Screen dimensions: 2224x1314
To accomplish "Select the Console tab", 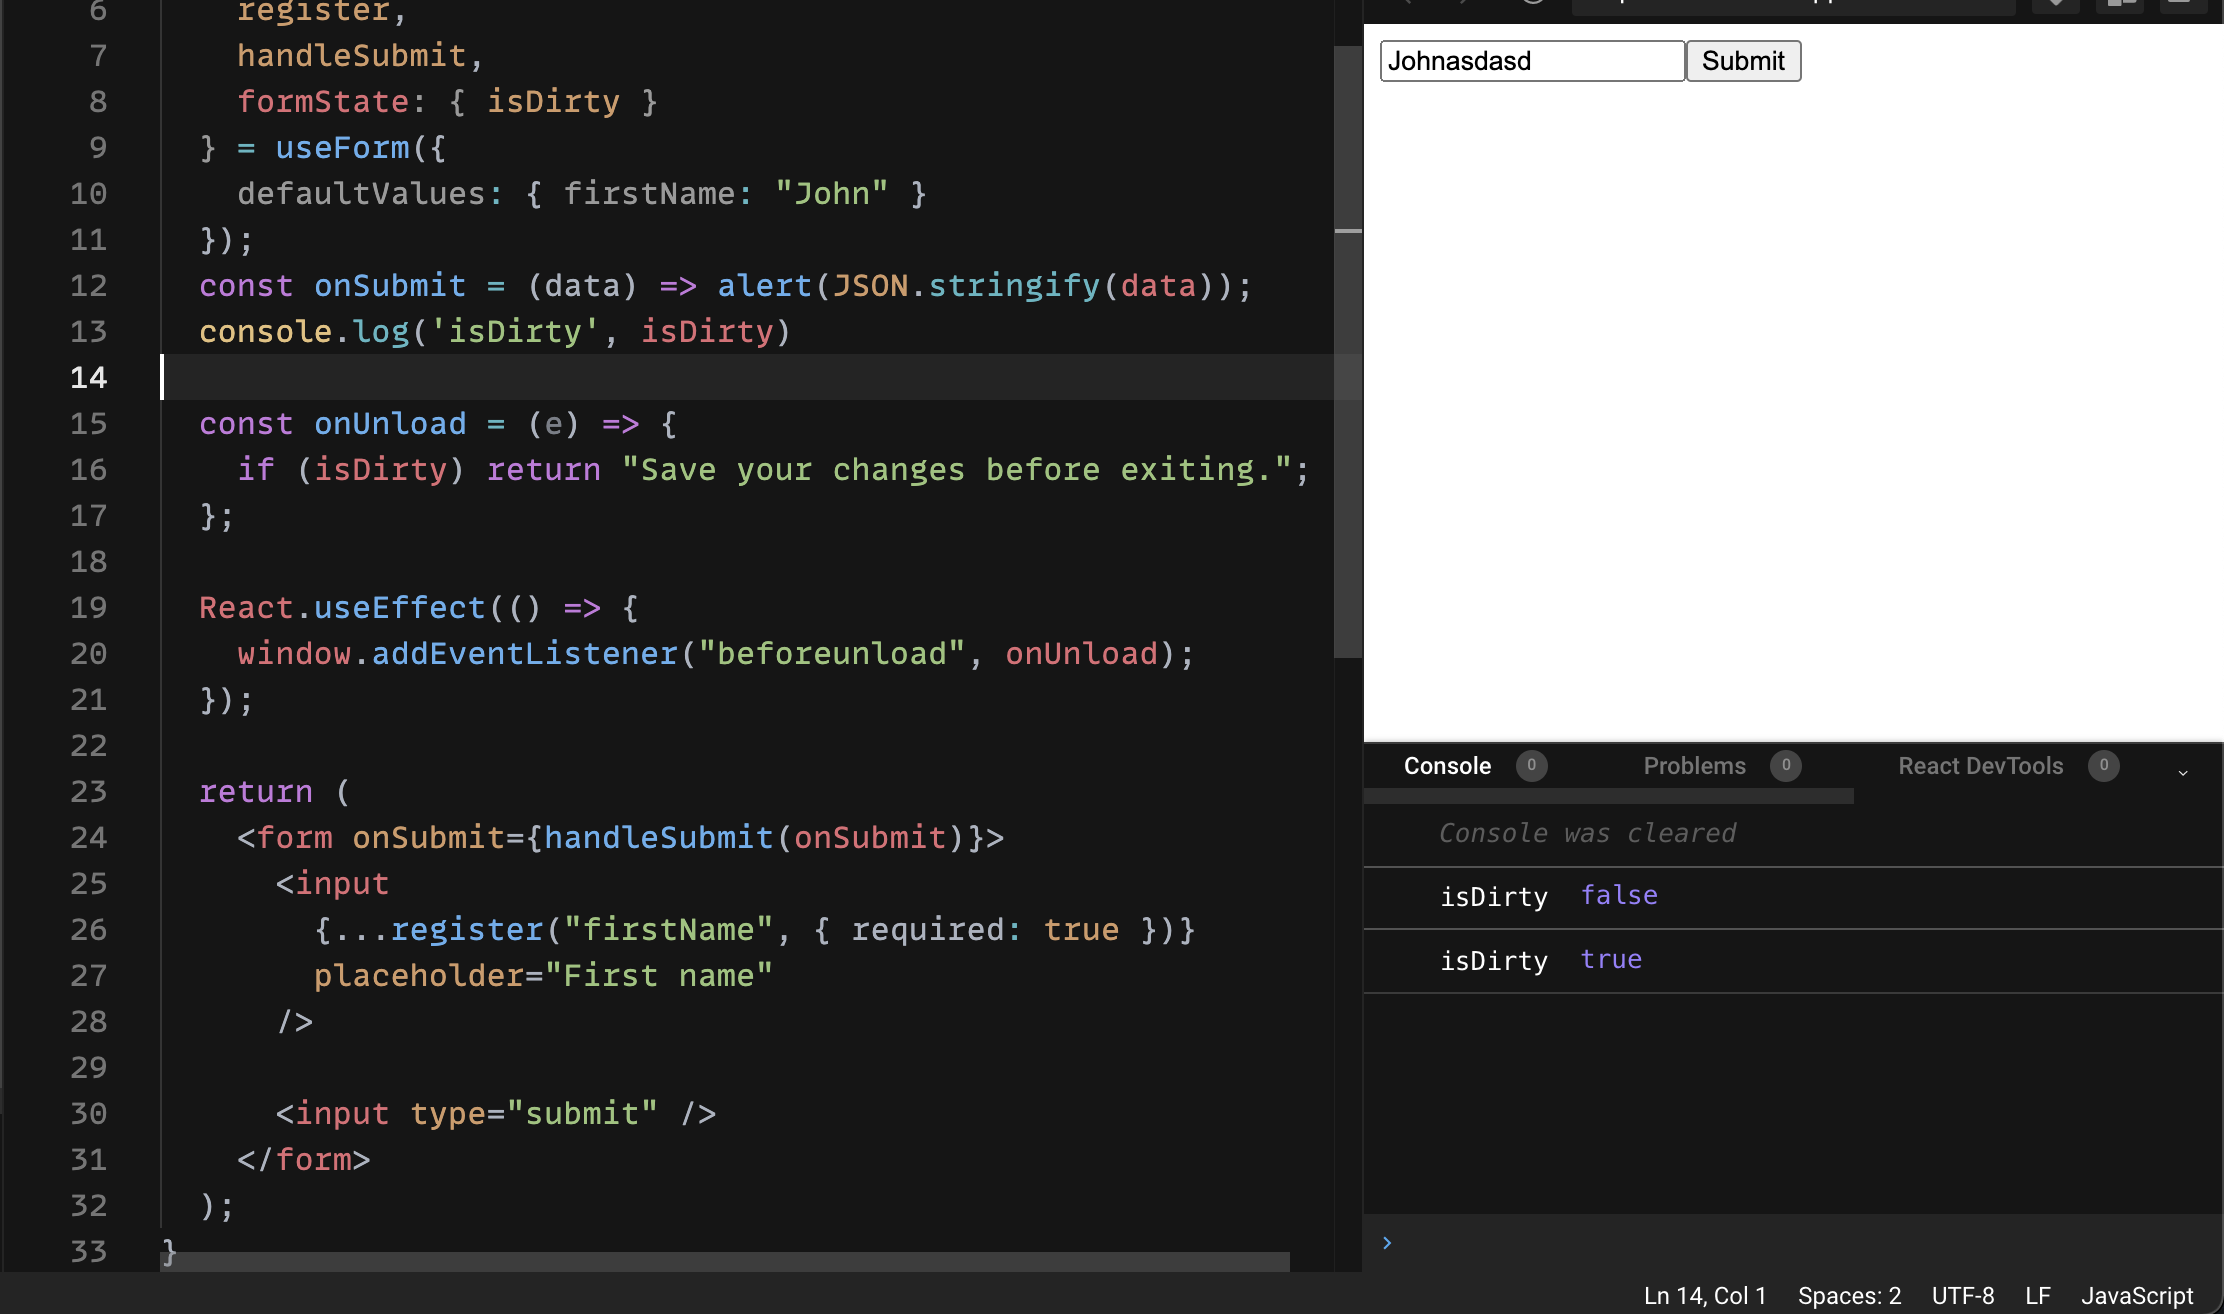I will [x=1448, y=766].
